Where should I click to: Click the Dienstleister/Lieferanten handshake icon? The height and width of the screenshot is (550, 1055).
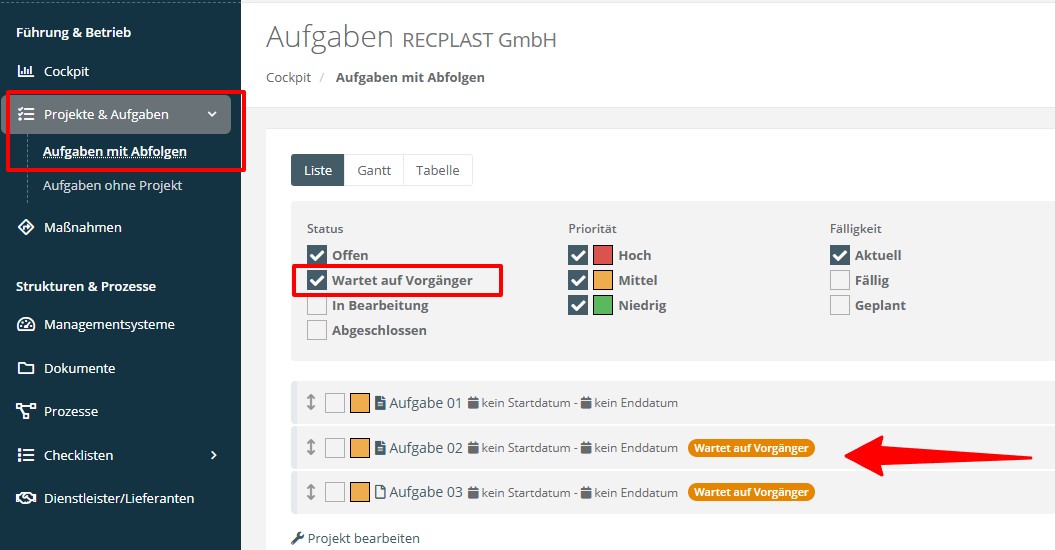[26, 498]
